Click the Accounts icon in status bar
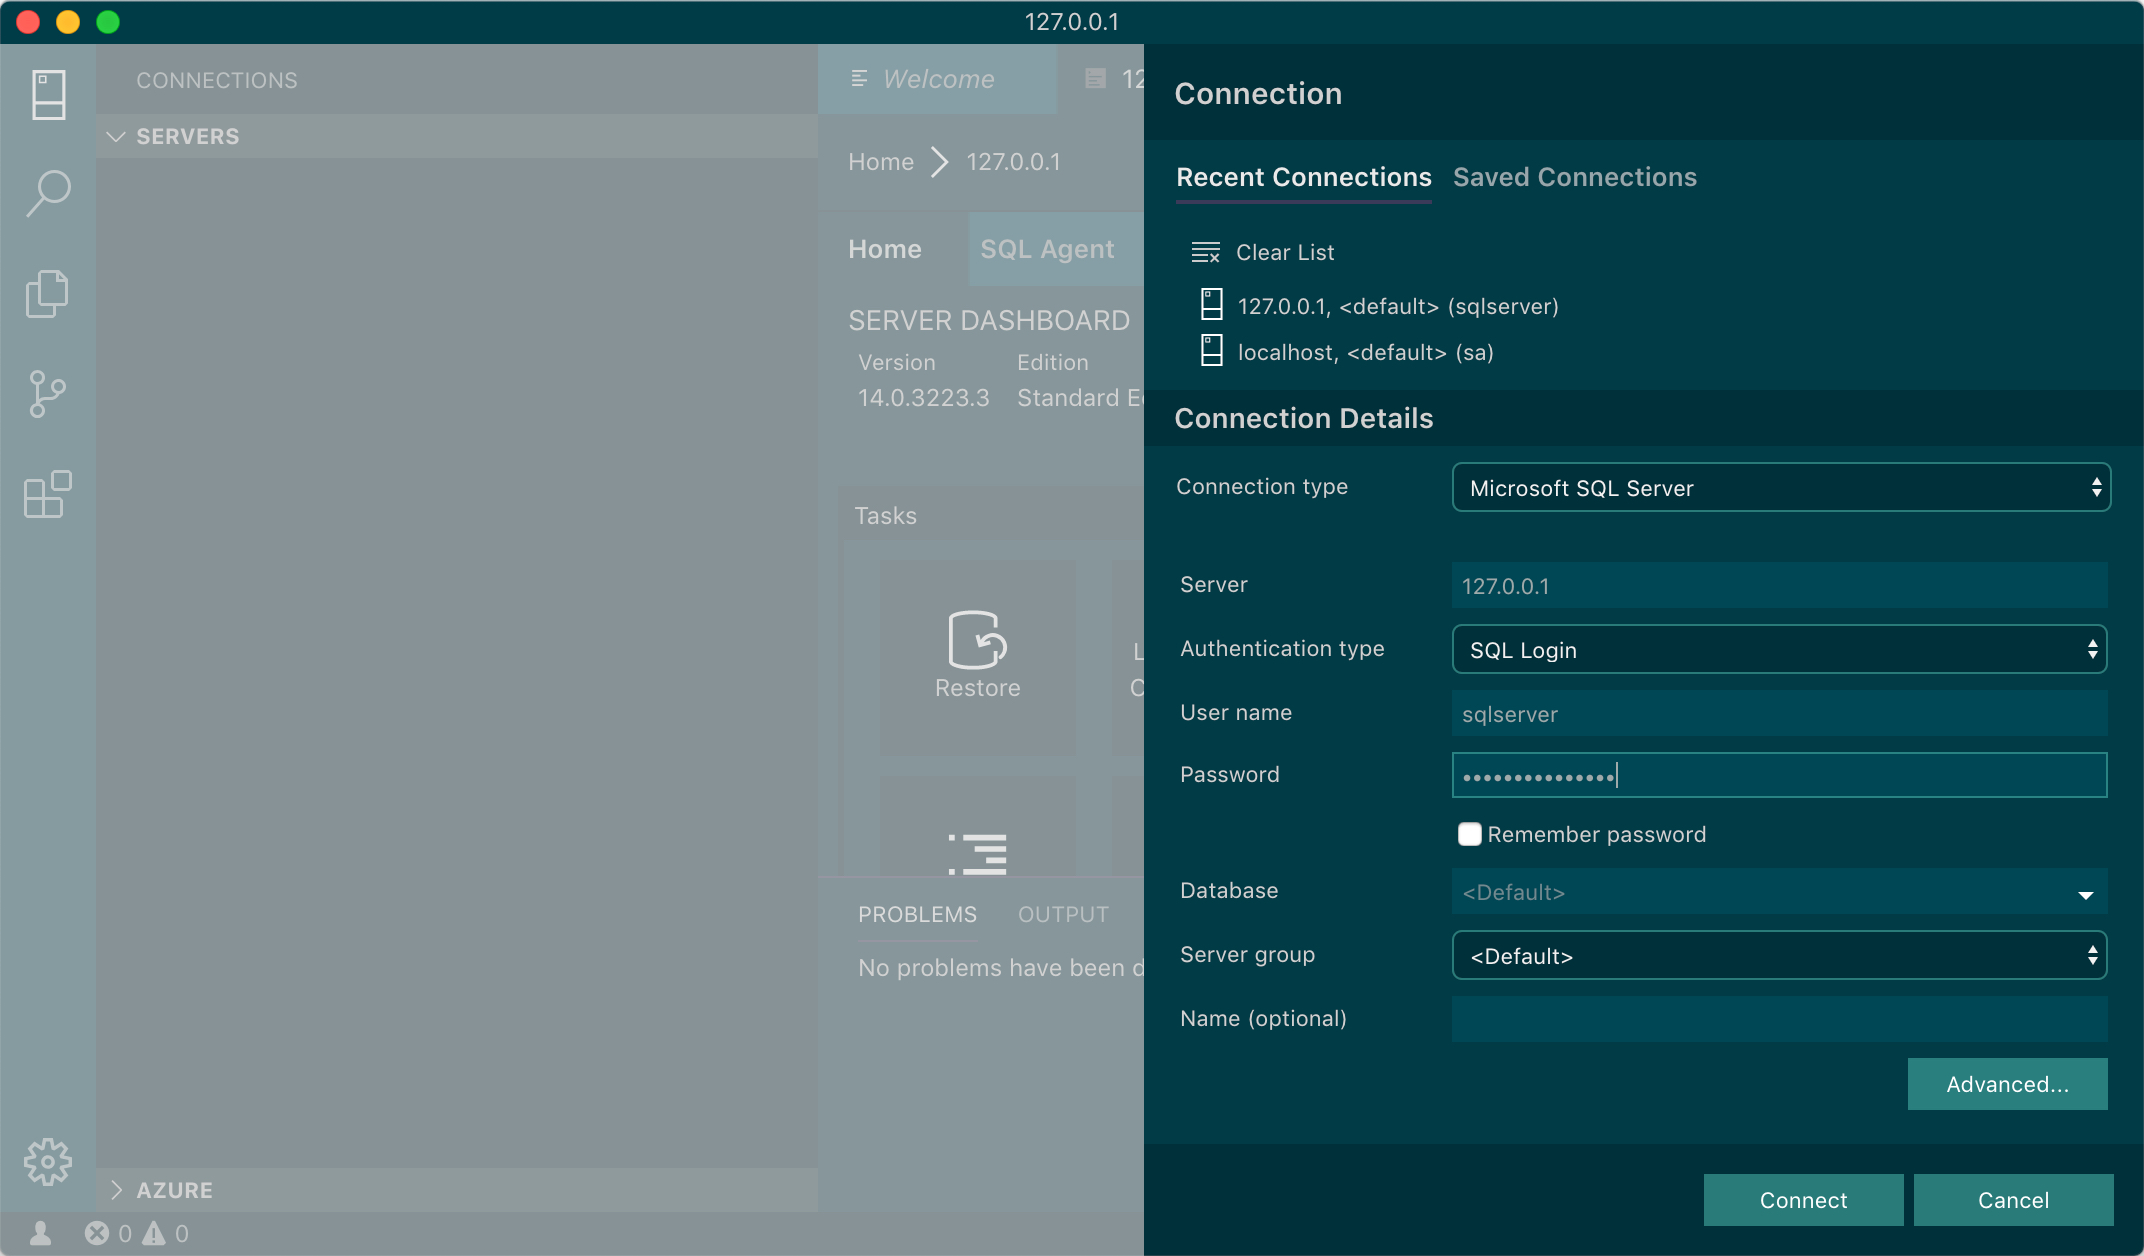 pos(41,1234)
